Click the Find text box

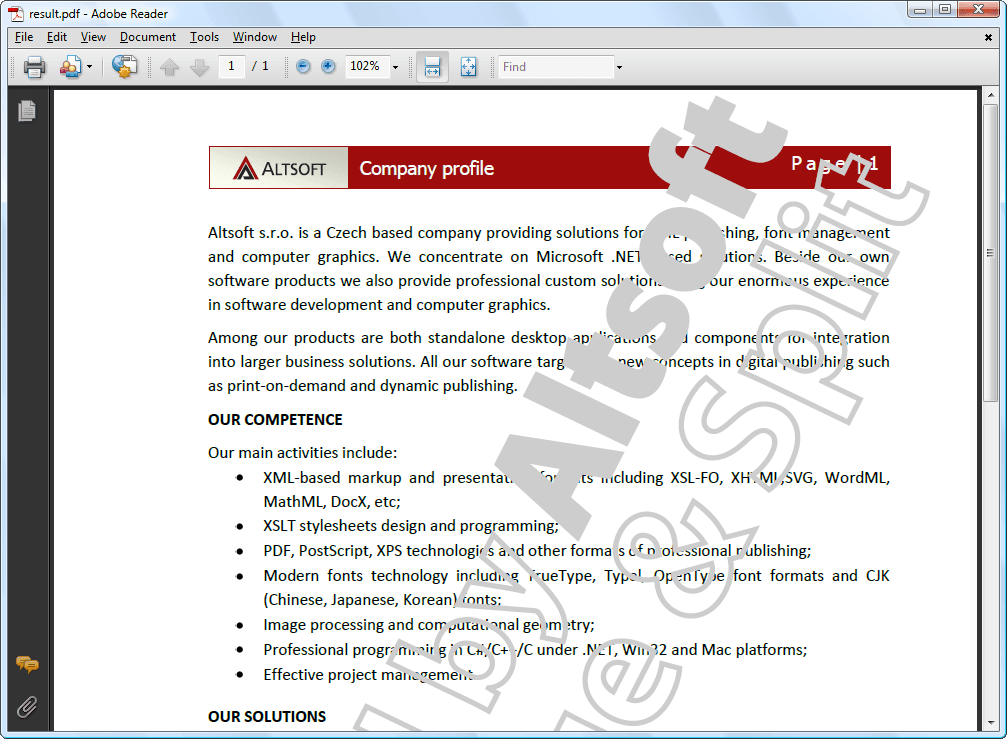[556, 67]
